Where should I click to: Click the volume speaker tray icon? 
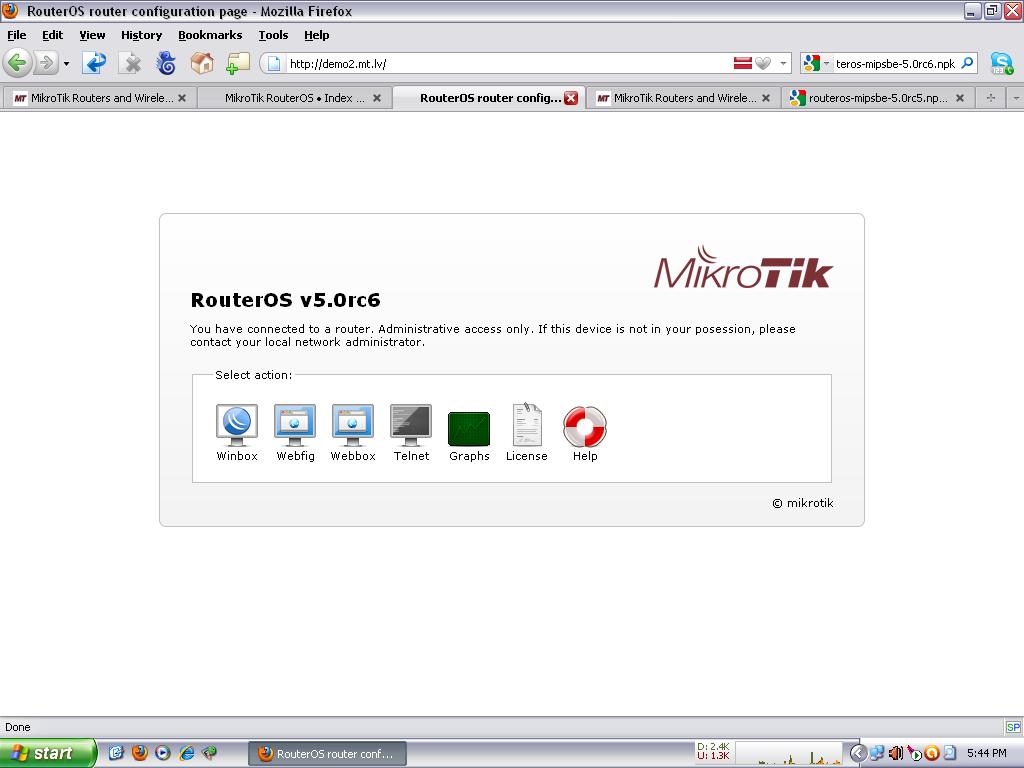[896, 753]
